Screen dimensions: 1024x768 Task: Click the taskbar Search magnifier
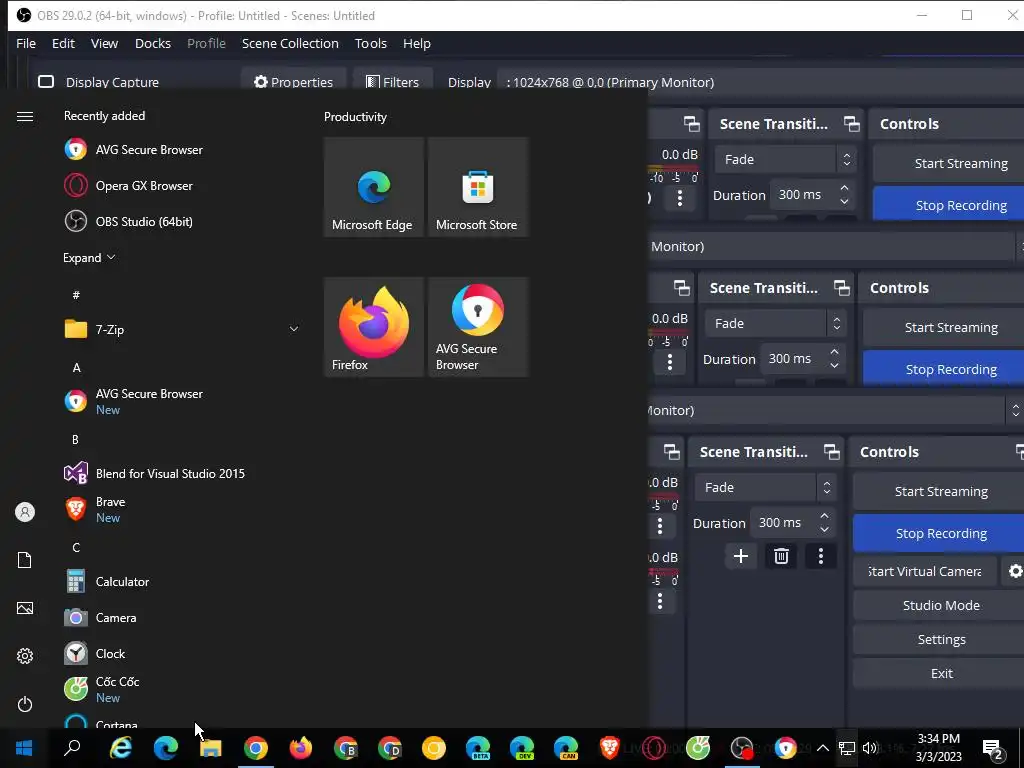(x=72, y=747)
